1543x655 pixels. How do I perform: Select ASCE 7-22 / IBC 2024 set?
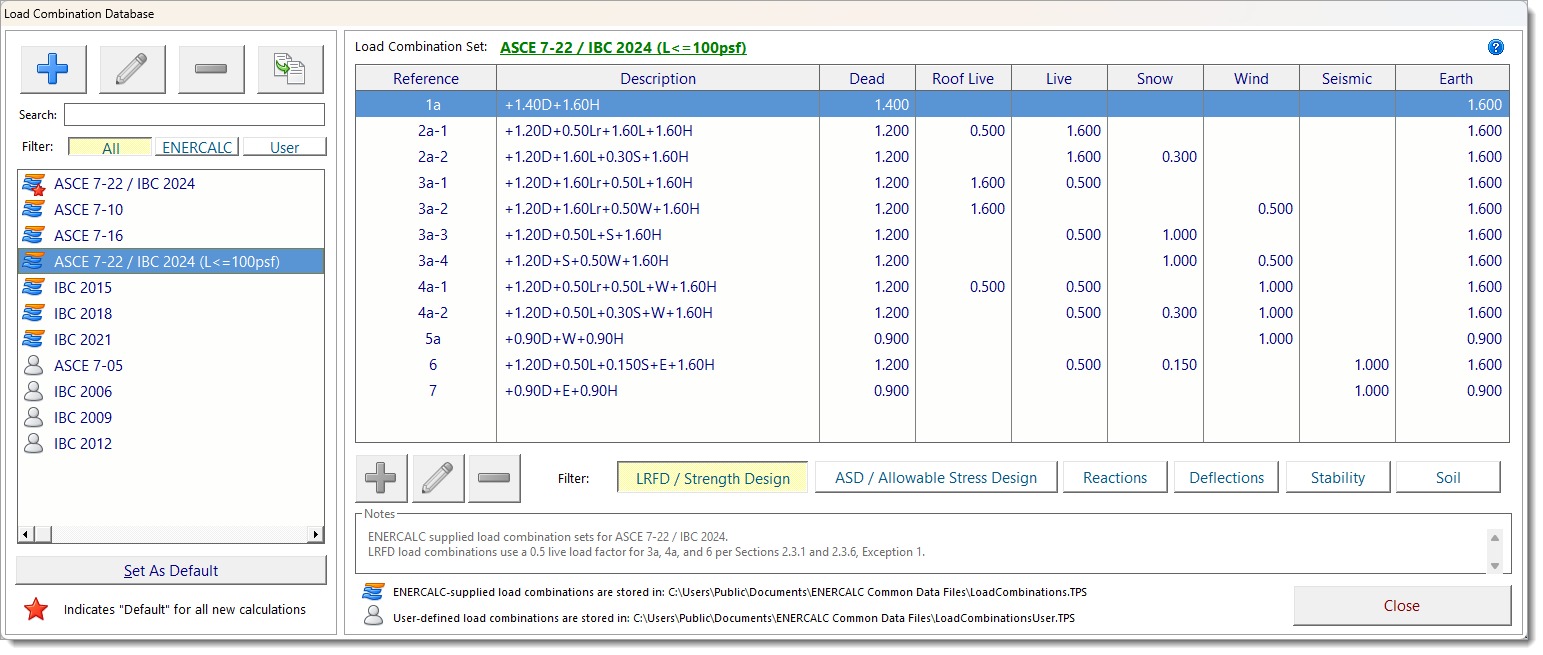coord(171,184)
